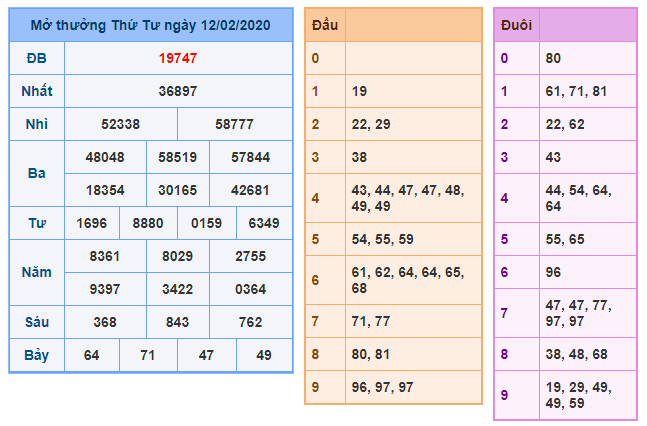
Task: Click the 'Nhất' row label
Action: pos(37,91)
